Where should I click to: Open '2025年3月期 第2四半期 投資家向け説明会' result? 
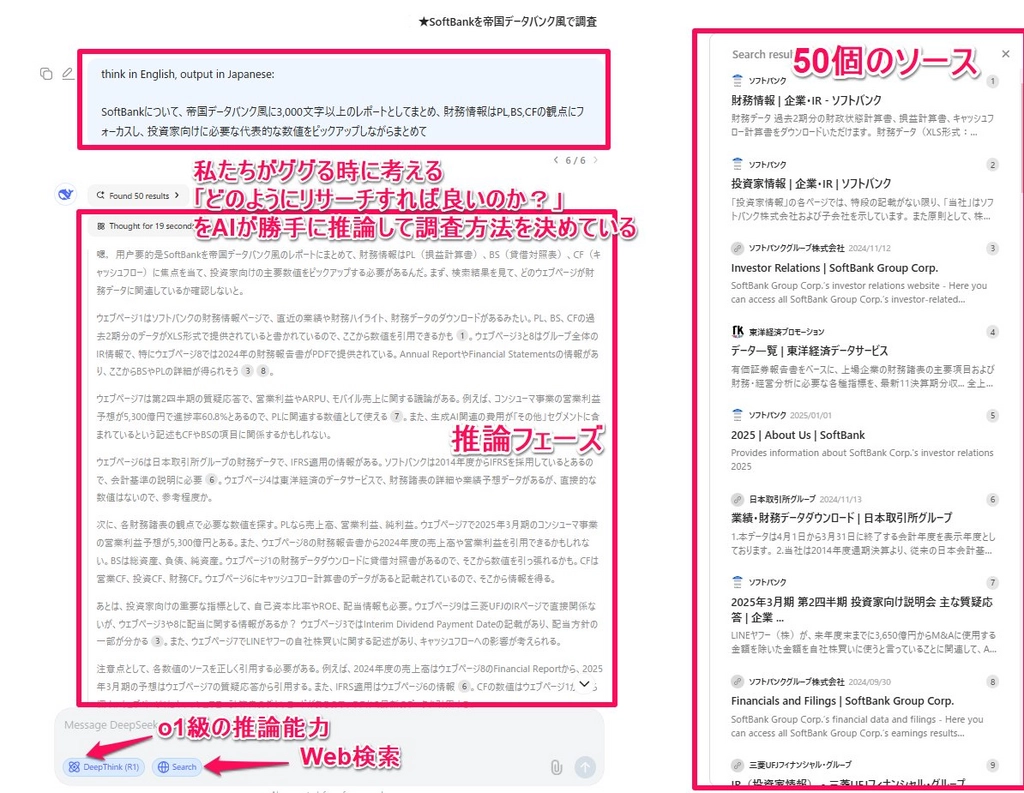[861, 609]
